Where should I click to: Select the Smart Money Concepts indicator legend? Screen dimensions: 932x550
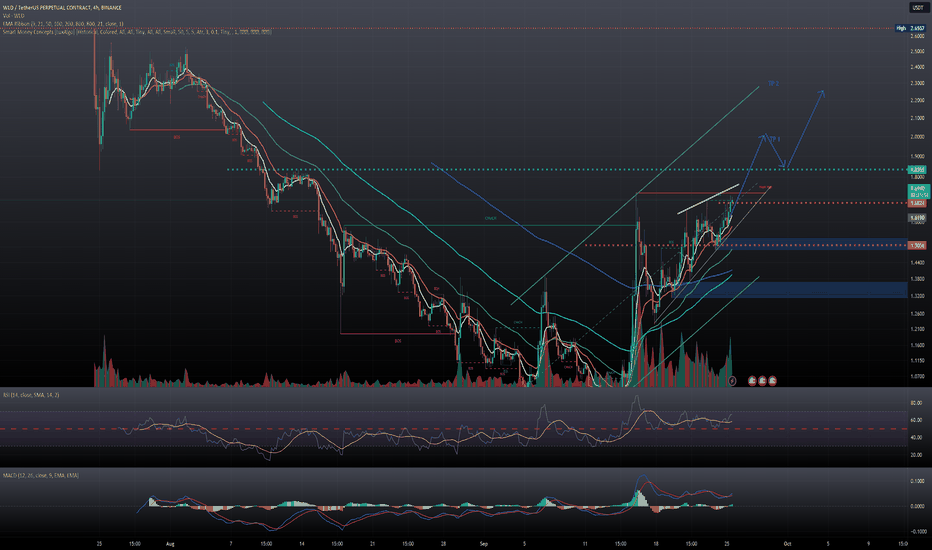click(137, 32)
